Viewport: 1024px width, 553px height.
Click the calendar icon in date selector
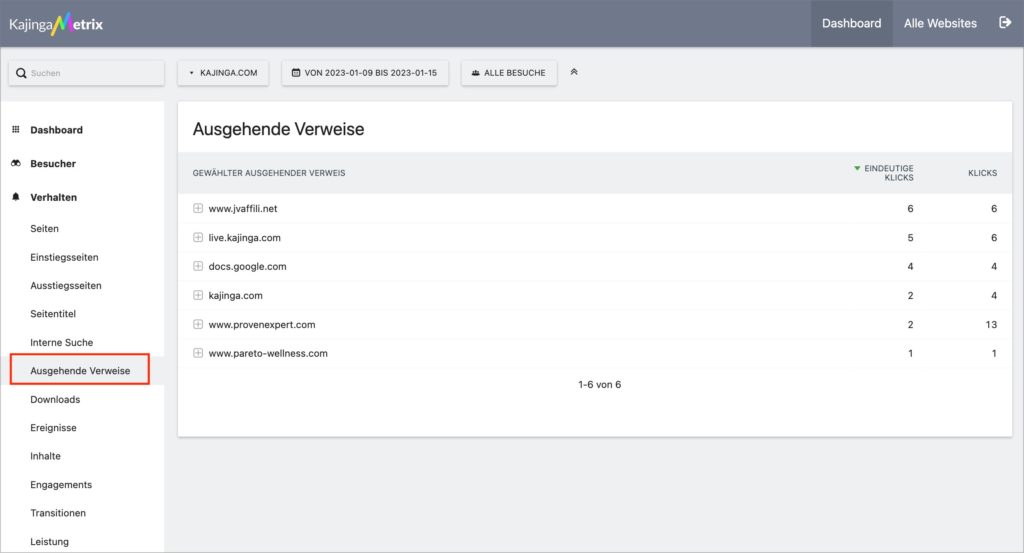pyautogui.click(x=296, y=72)
